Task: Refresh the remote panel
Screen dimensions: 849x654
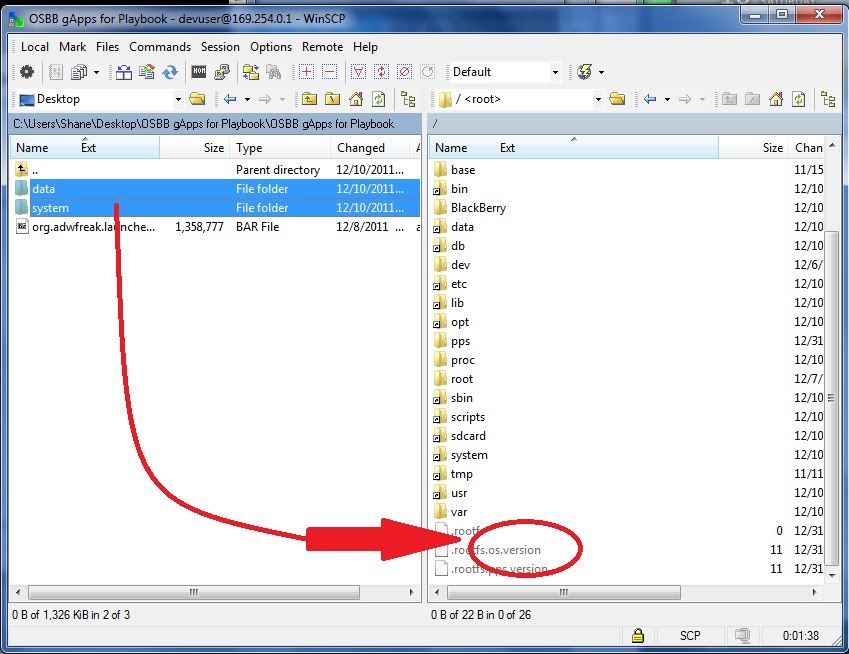Action: (x=799, y=99)
